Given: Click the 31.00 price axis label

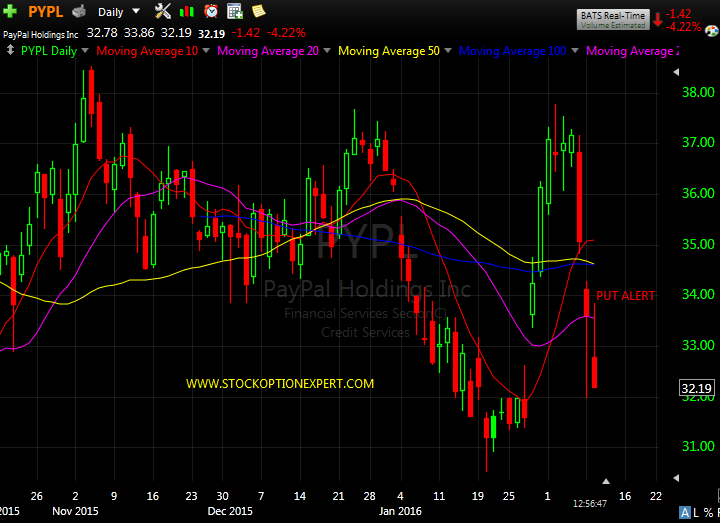Looking at the screenshot, I should [698, 446].
